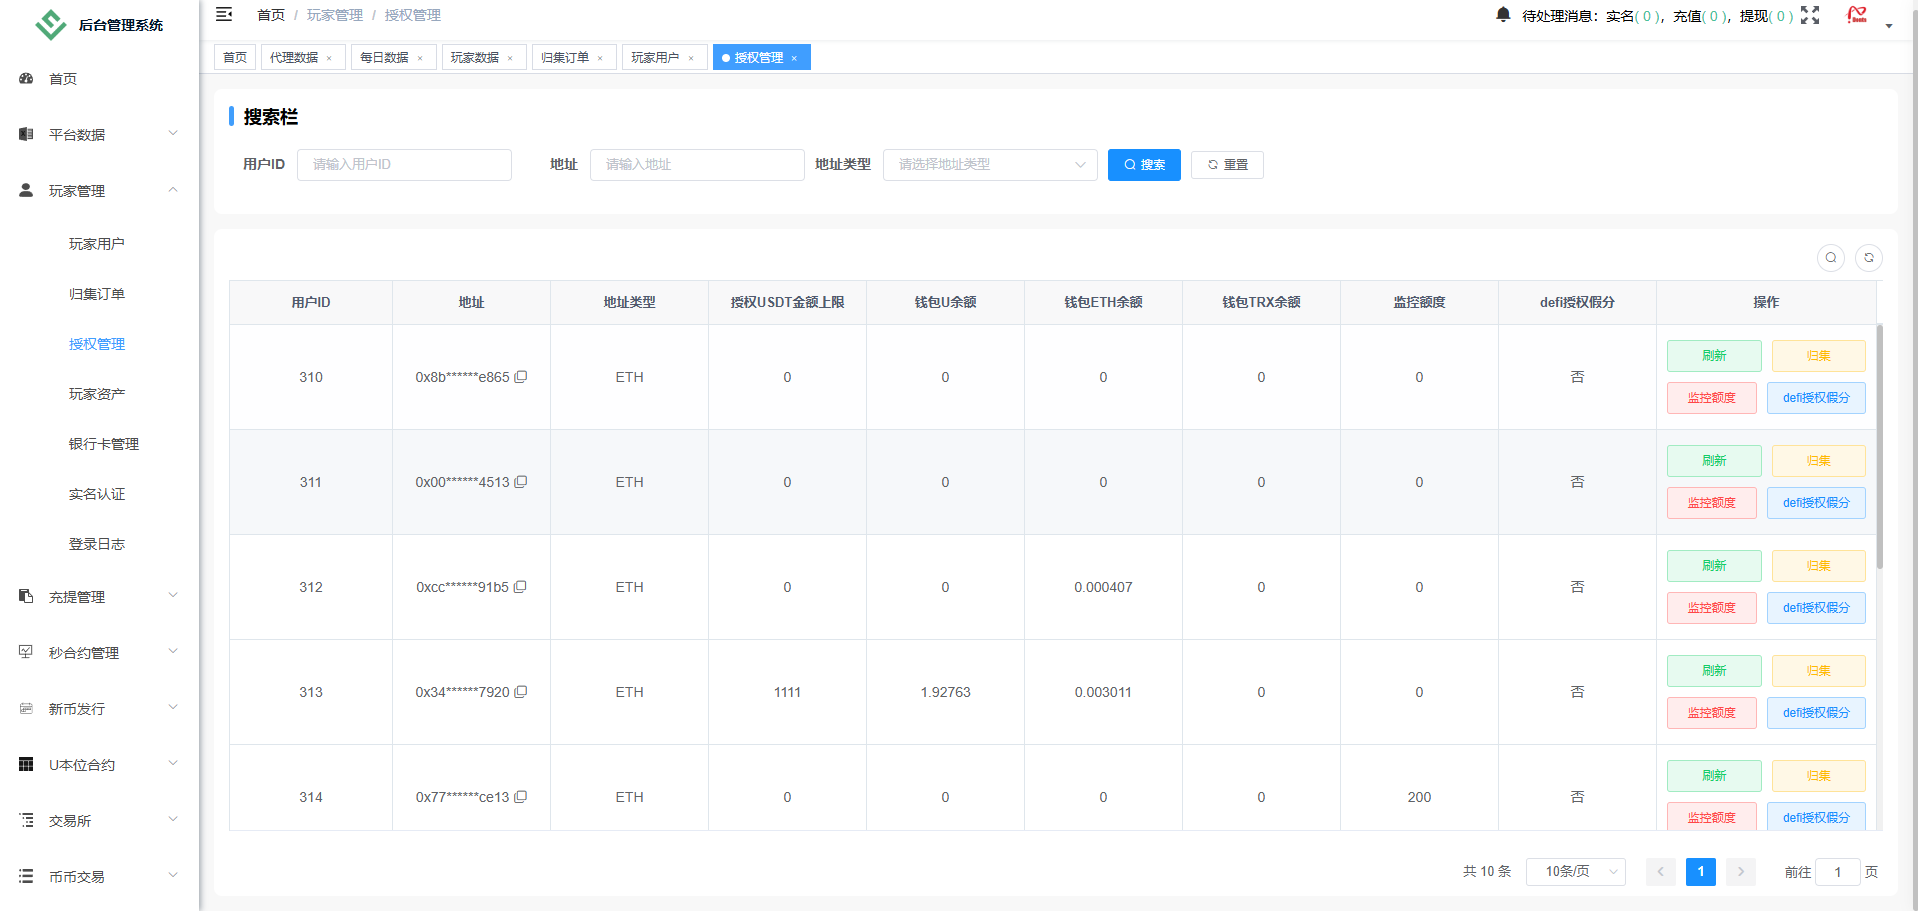
Task: Open 玩家资产 in sidebar
Action: pyautogui.click(x=100, y=394)
